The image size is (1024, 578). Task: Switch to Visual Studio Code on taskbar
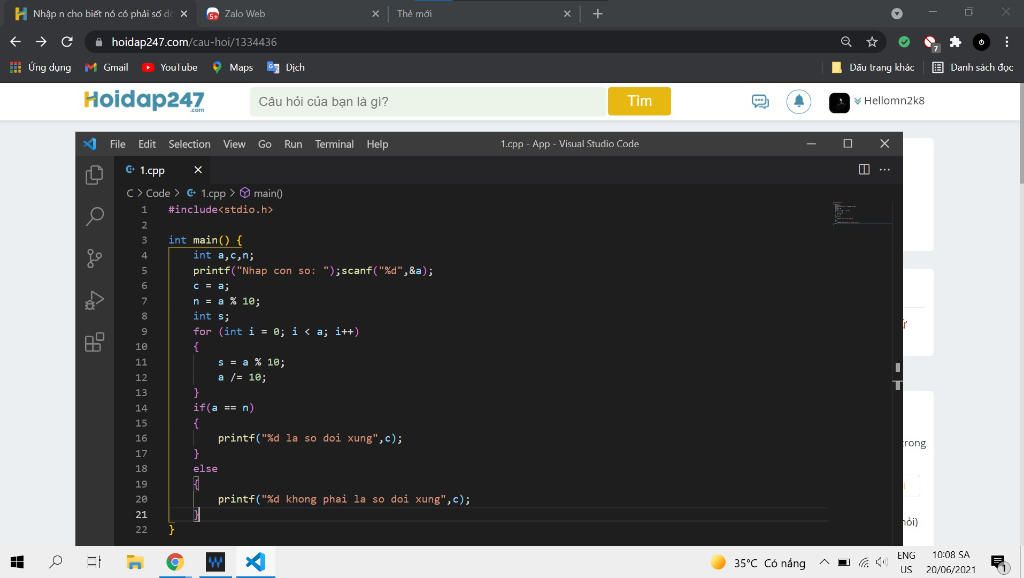coord(255,562)
